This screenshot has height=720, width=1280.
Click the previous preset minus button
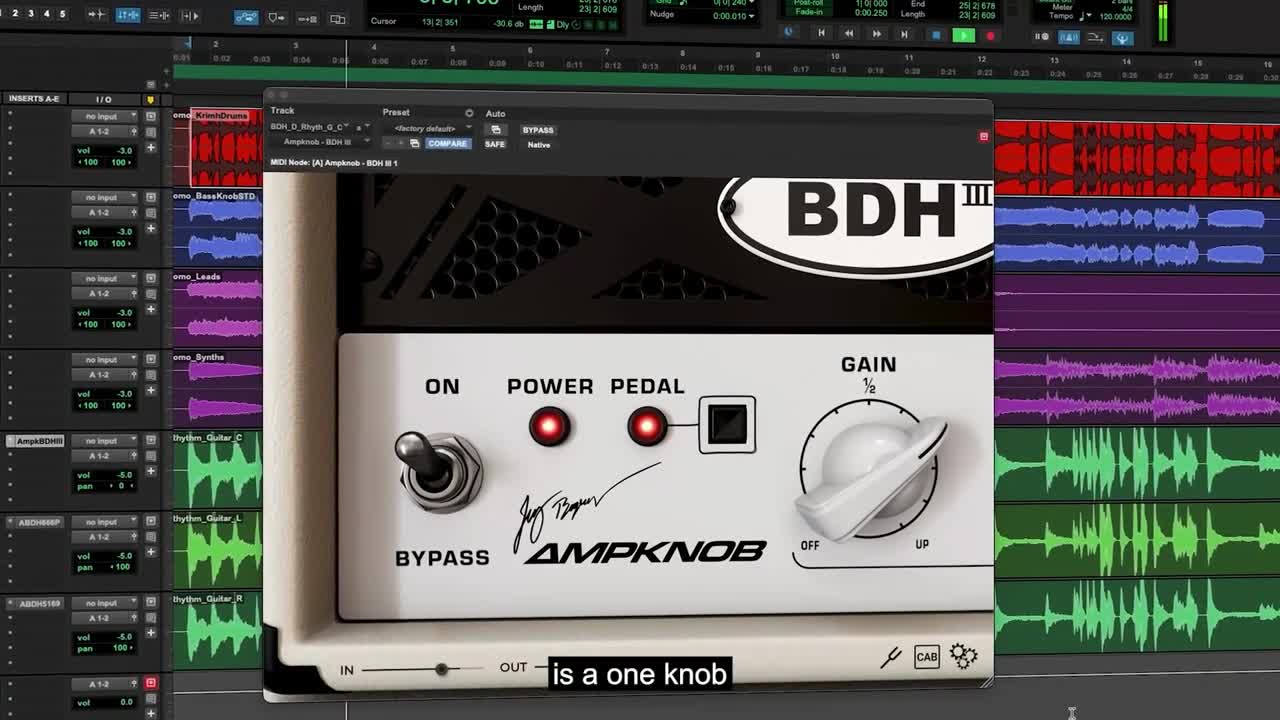click(x=389, y=144)
